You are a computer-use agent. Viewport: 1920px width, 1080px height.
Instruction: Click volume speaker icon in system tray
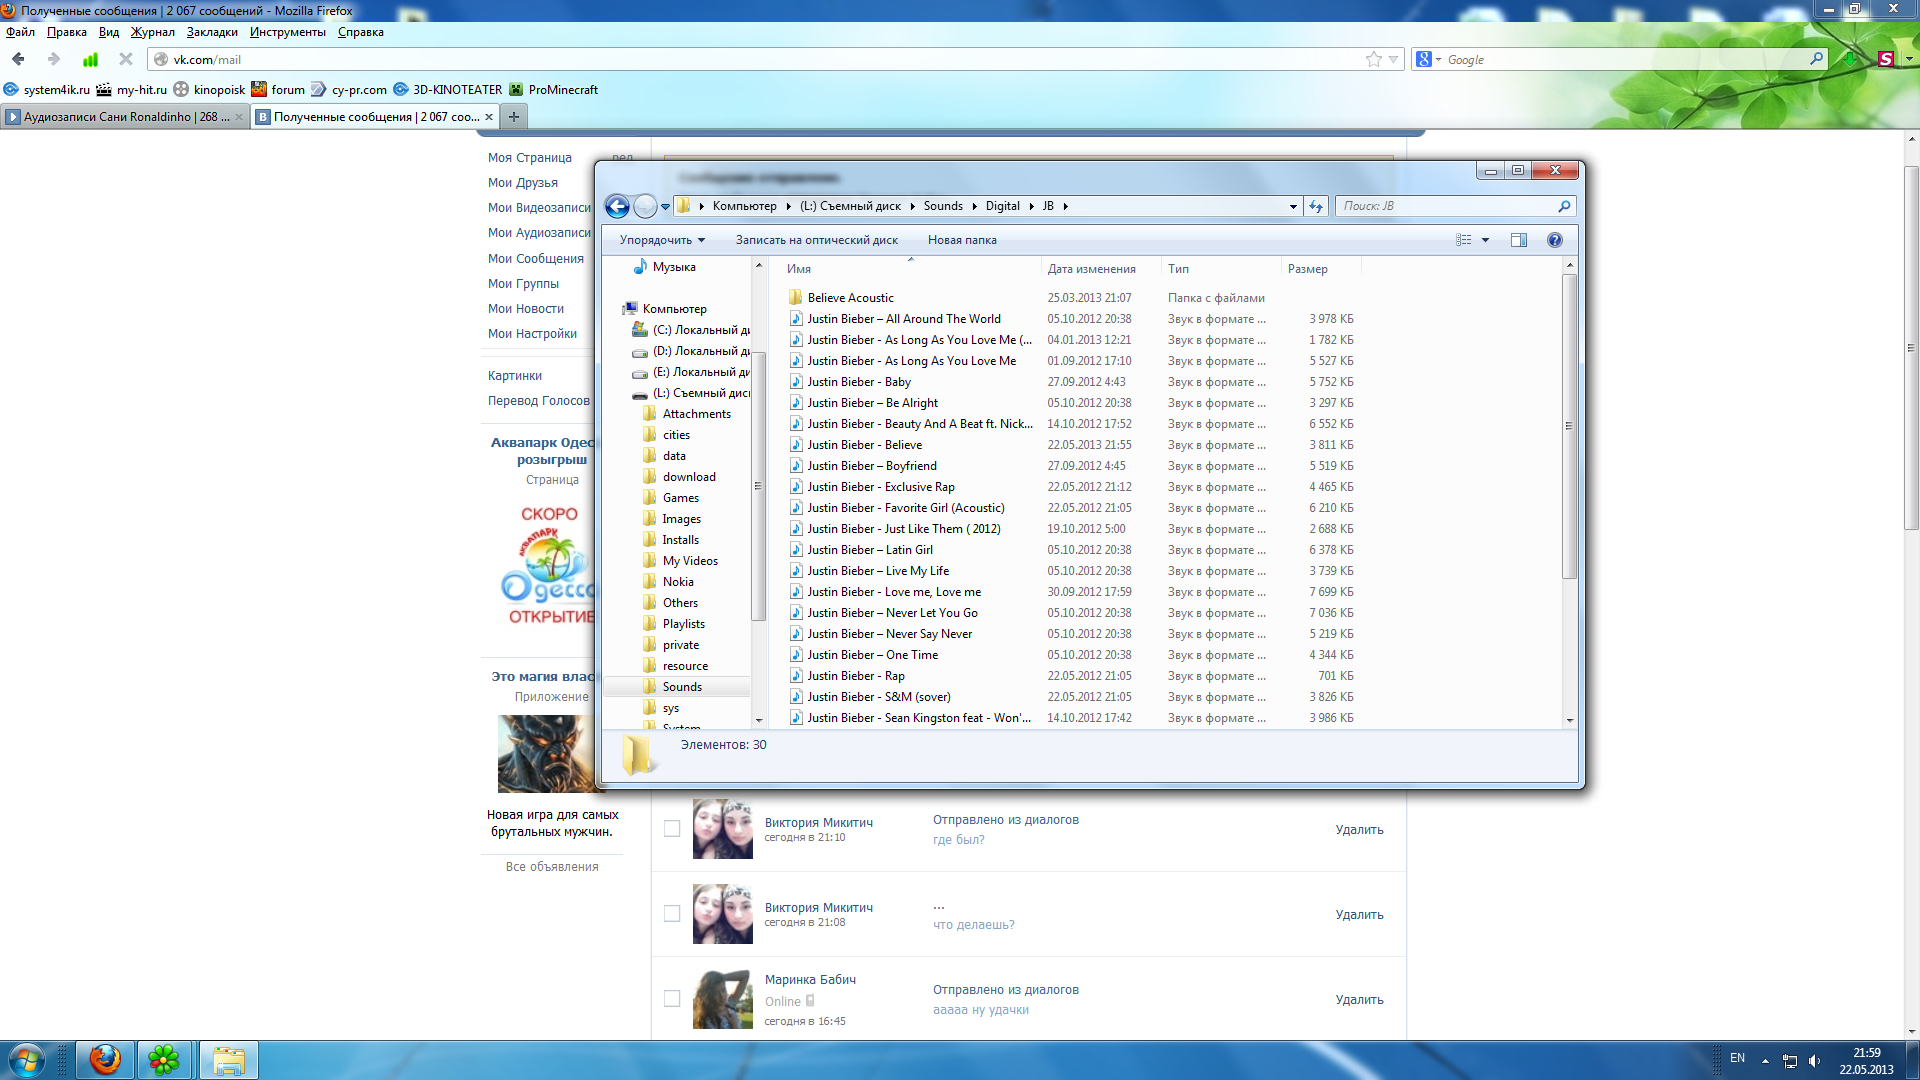[1814, 1061]
